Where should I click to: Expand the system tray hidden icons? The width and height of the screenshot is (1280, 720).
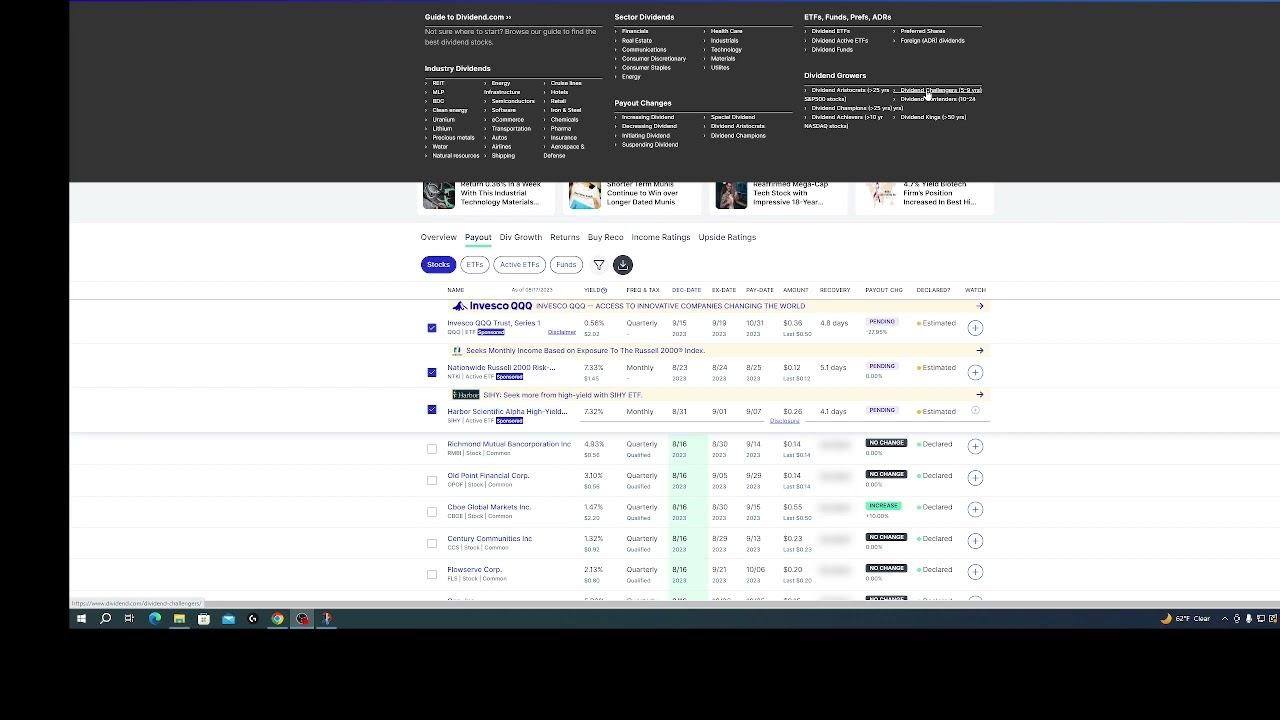coord(1225,619)
